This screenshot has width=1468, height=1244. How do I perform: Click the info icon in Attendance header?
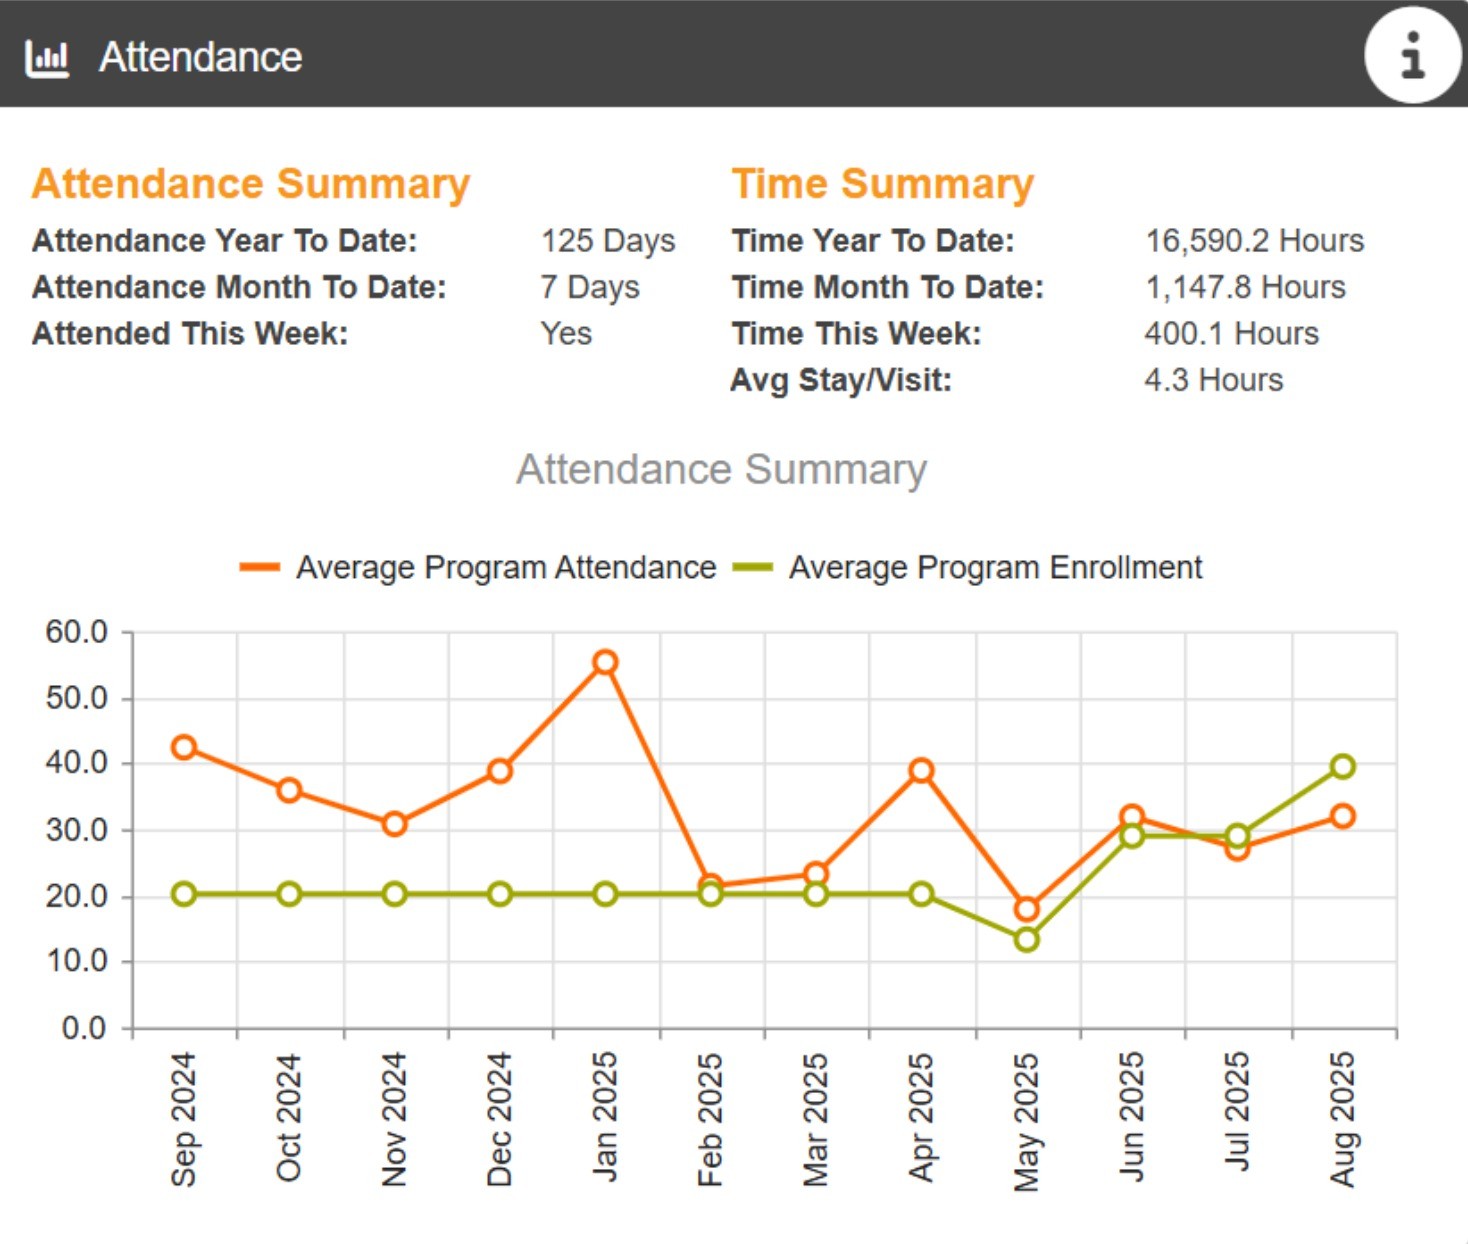coord(1412,55)
